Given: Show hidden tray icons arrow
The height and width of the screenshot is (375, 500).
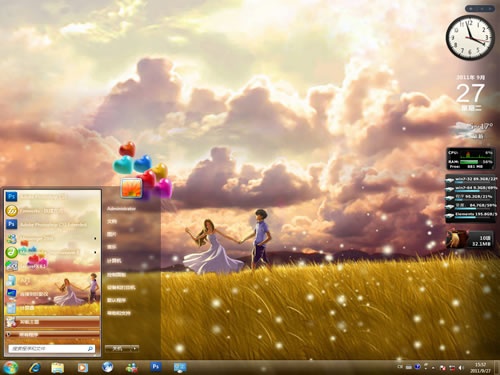Looking at the screenshot, I should tap(433, 368).
